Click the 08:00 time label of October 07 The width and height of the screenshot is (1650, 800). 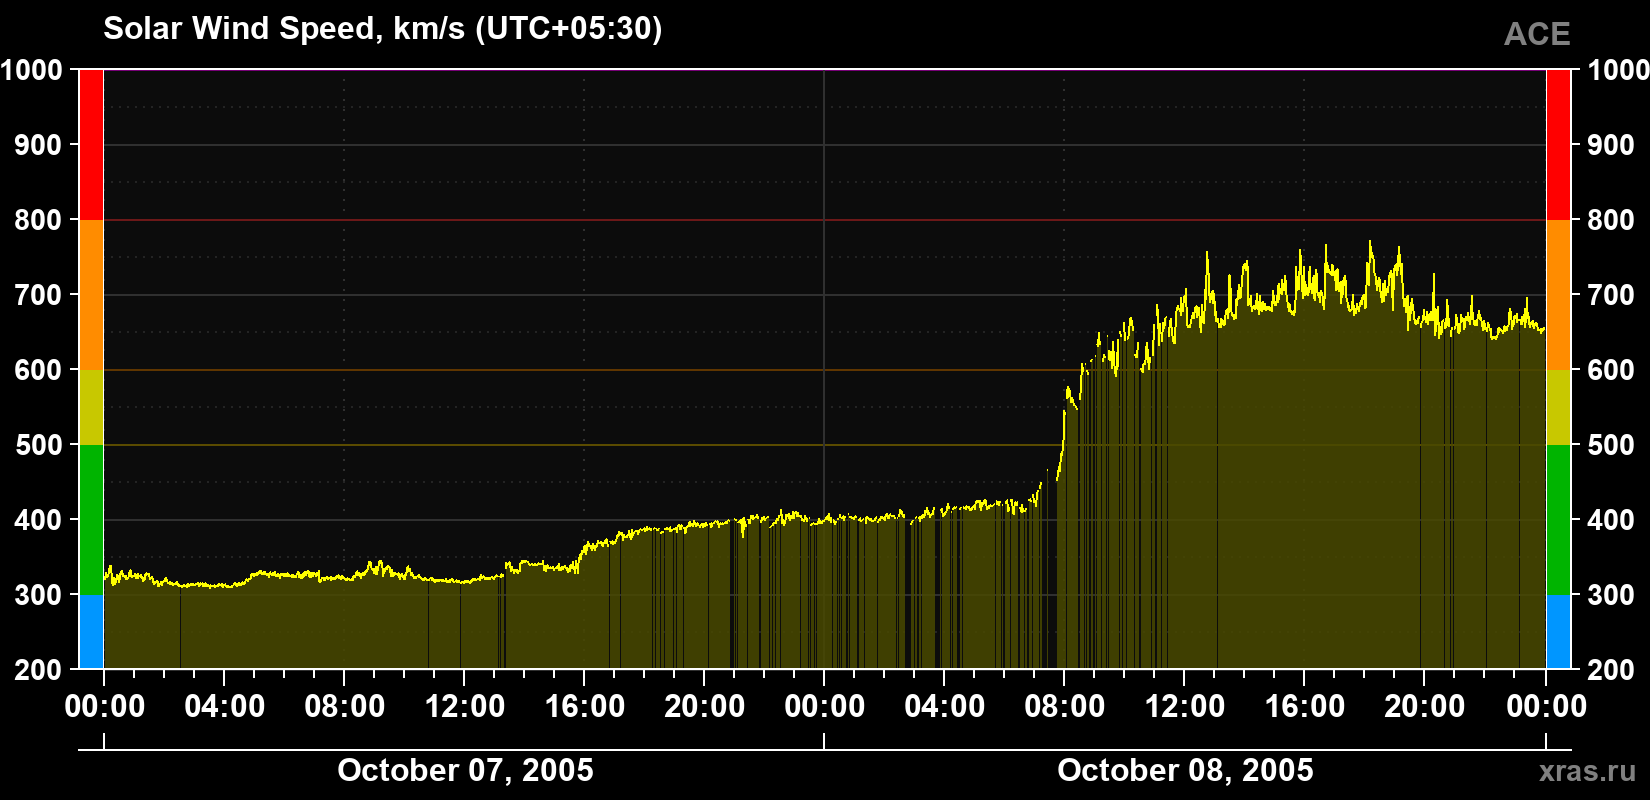(345, 706)
